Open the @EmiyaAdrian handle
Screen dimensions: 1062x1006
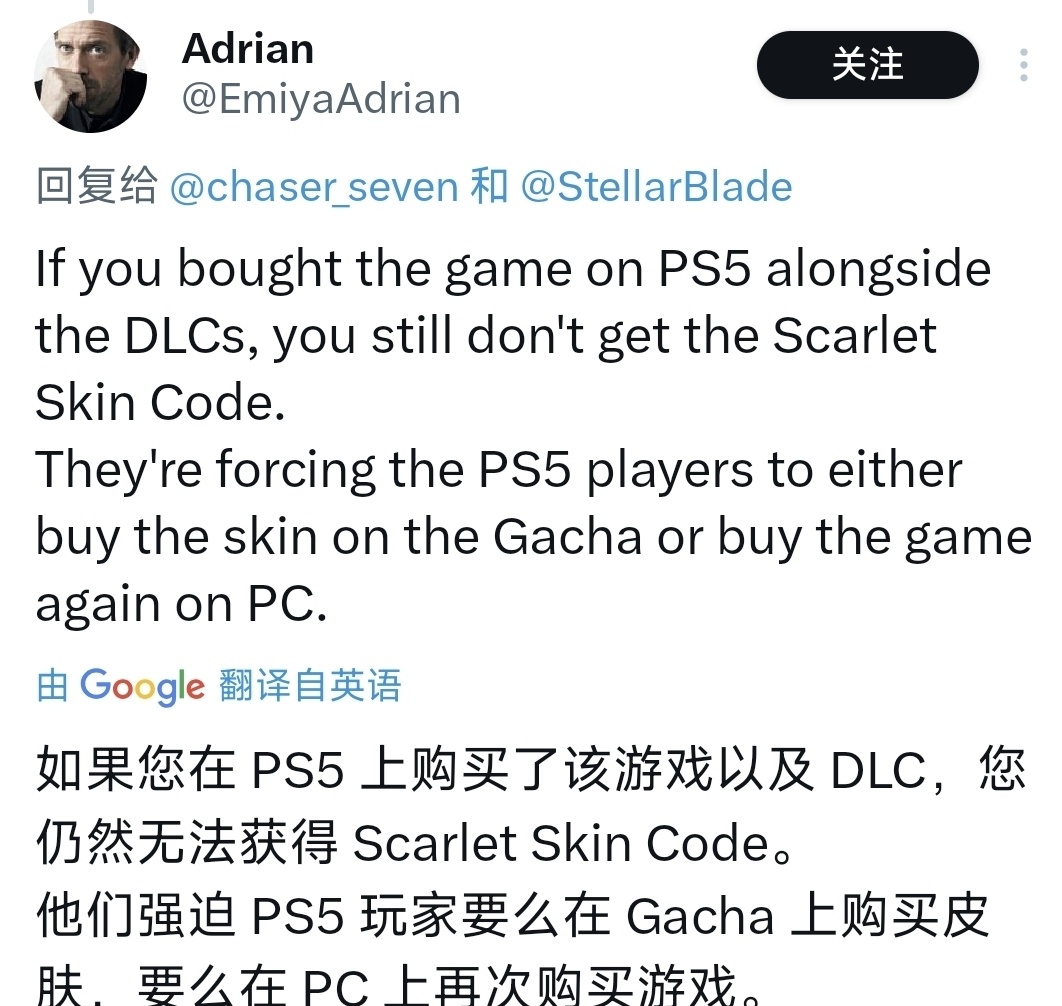pyautogui.click(x=321, y=99)
